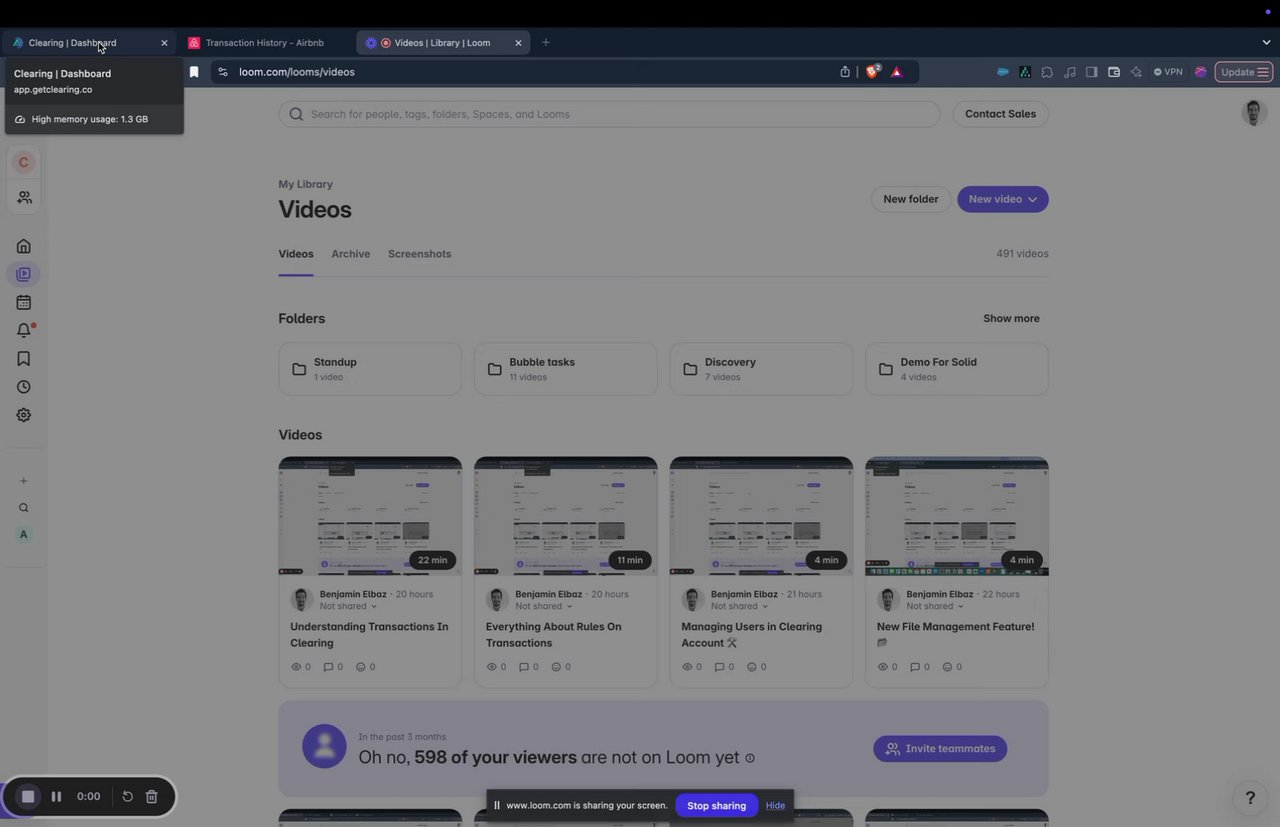Click the bookmark icon beside address bar
Image resolution: width=1280 pixels, height=827 pixels.
click(x=194, y=72)
